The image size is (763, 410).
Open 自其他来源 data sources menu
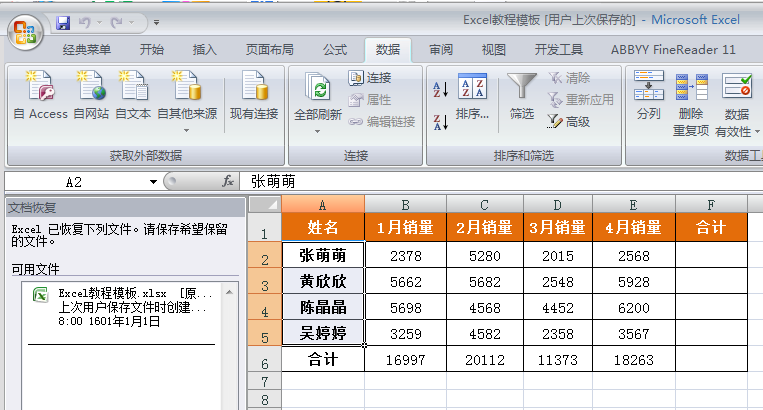click(187, 102)
